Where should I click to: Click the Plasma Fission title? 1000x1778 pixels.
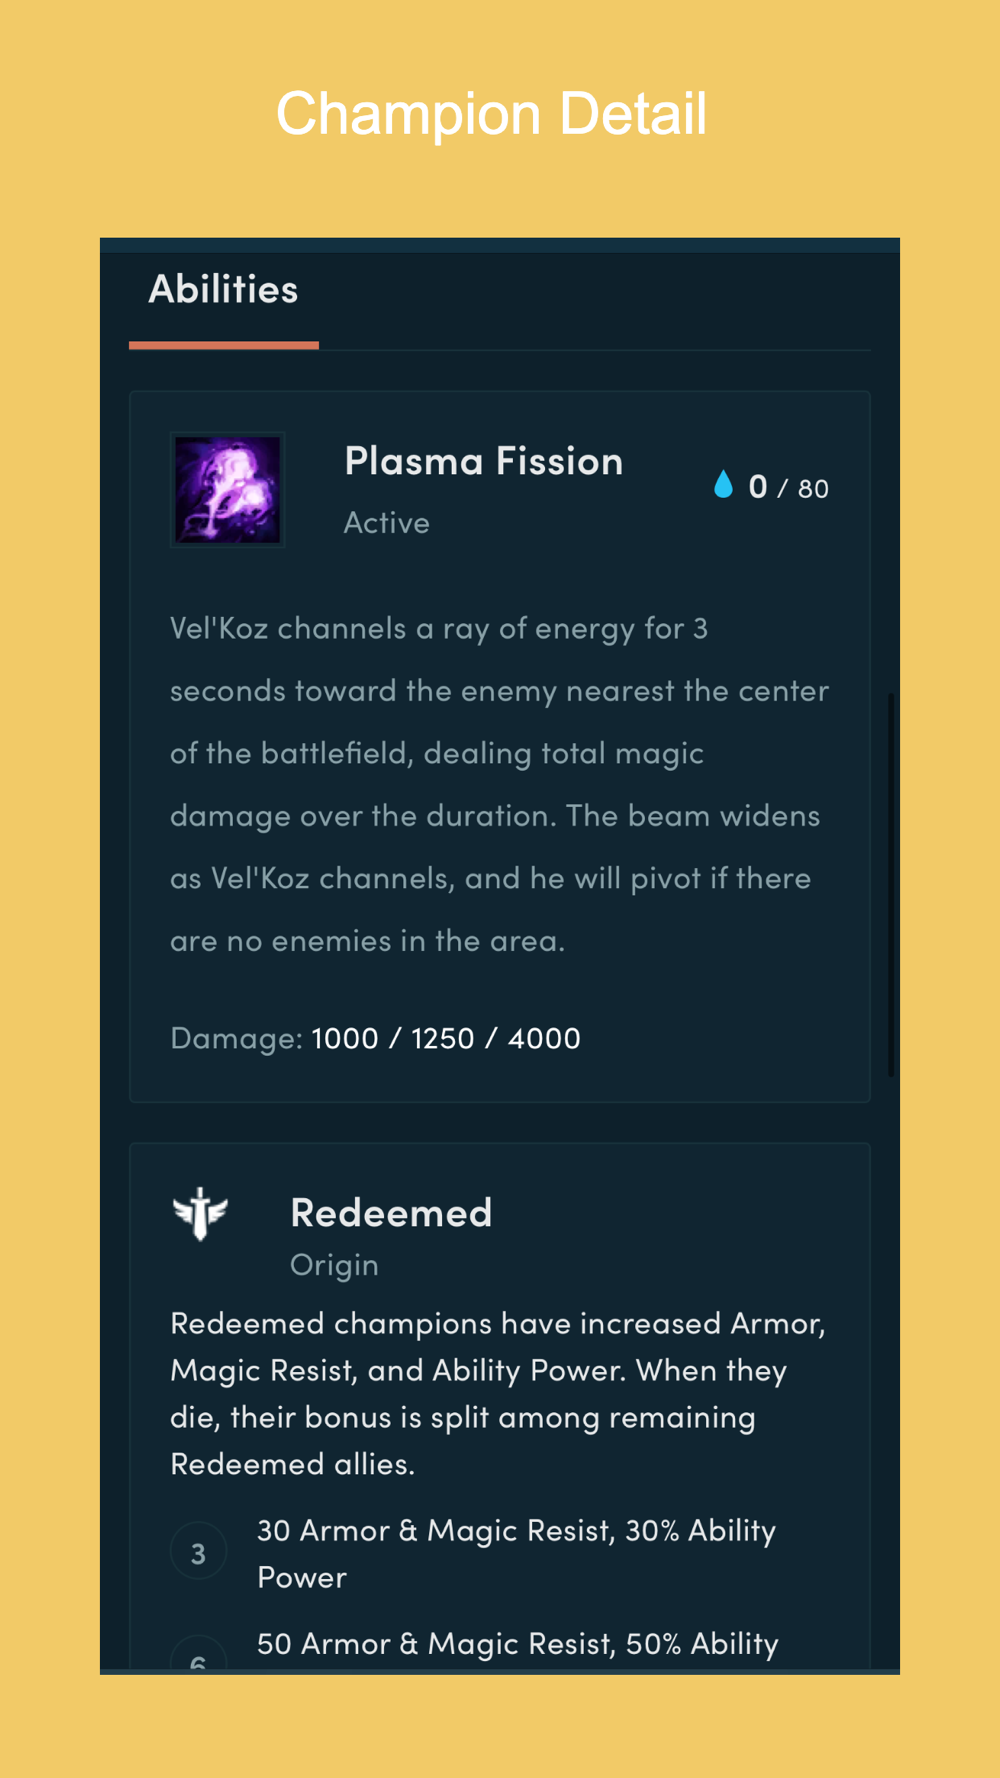[x=484, y=462]
